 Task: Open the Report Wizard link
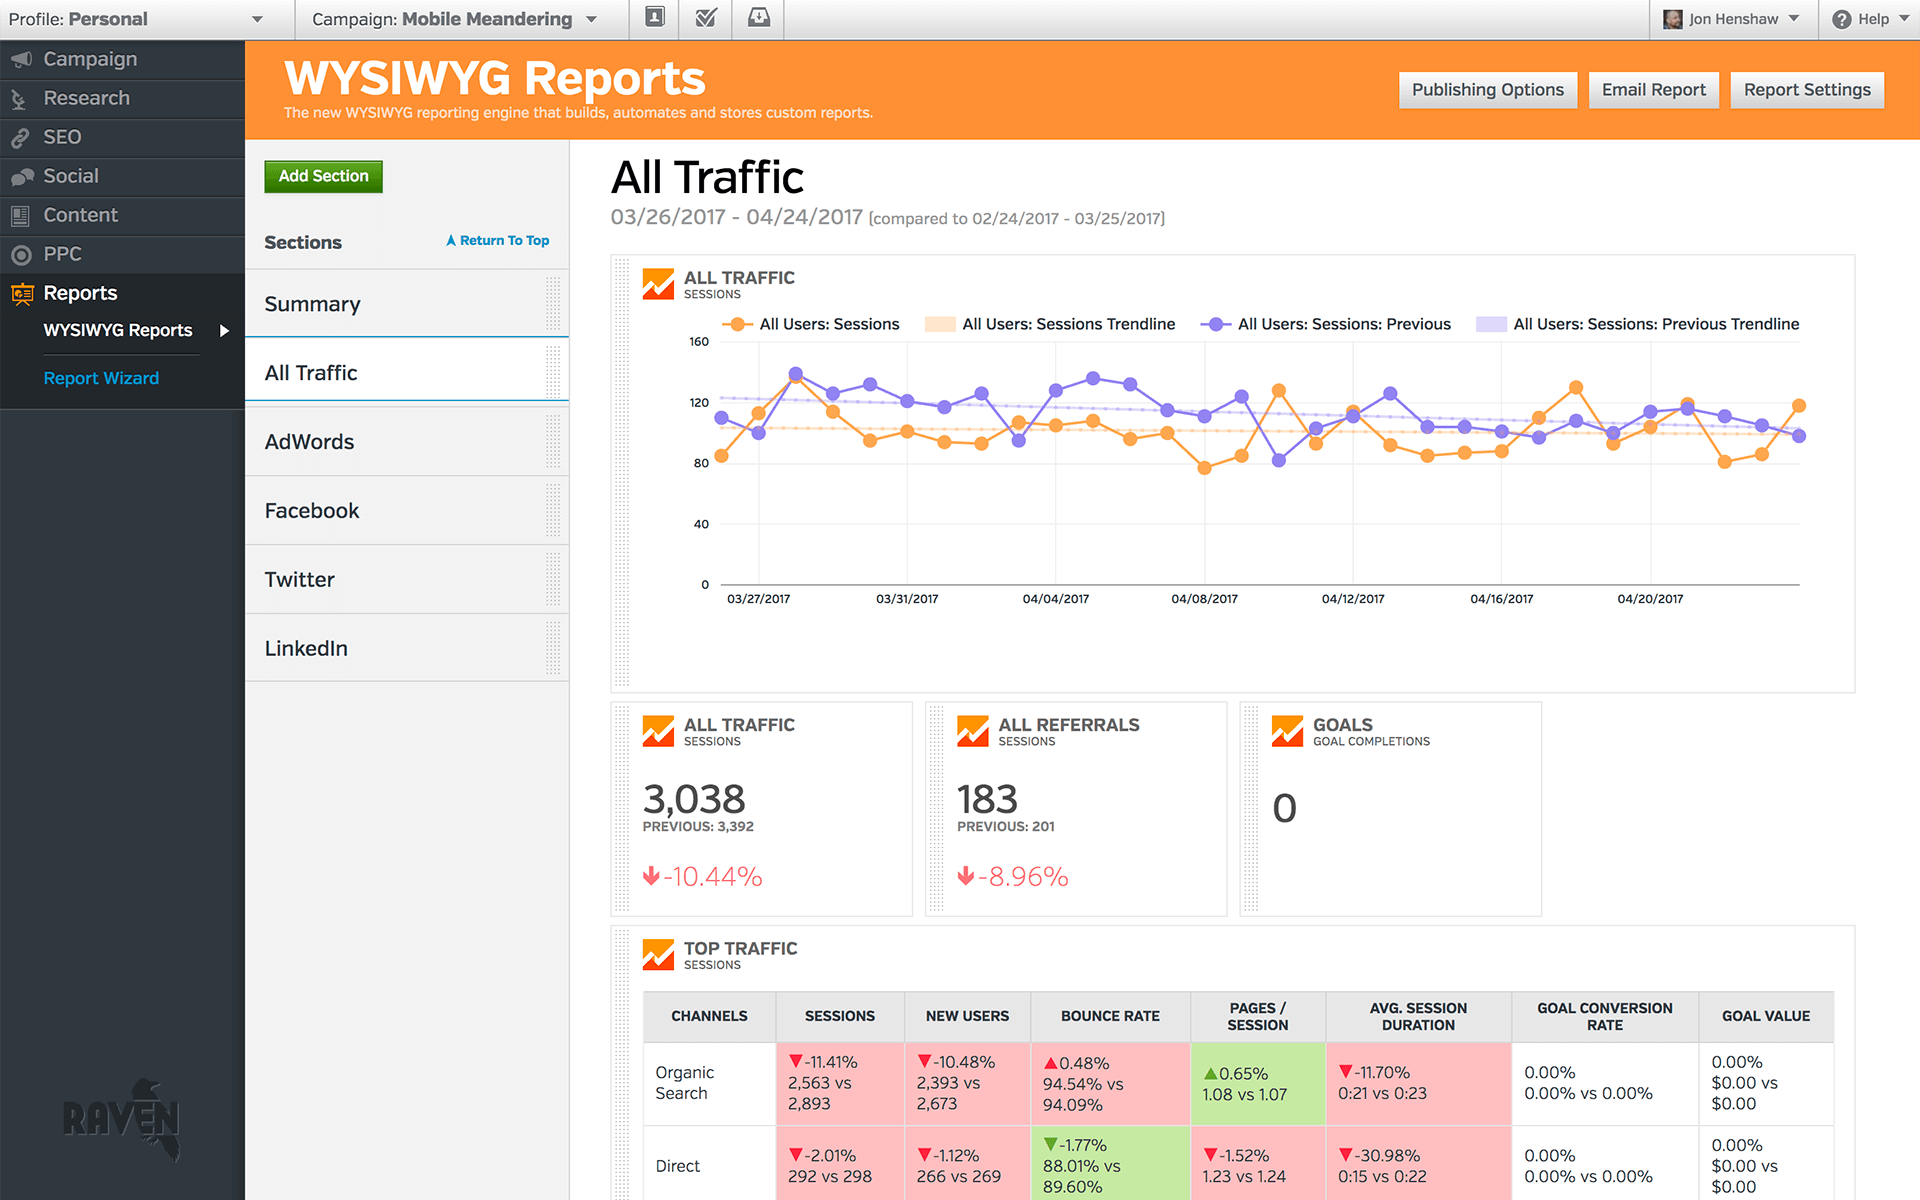[101, 378]
